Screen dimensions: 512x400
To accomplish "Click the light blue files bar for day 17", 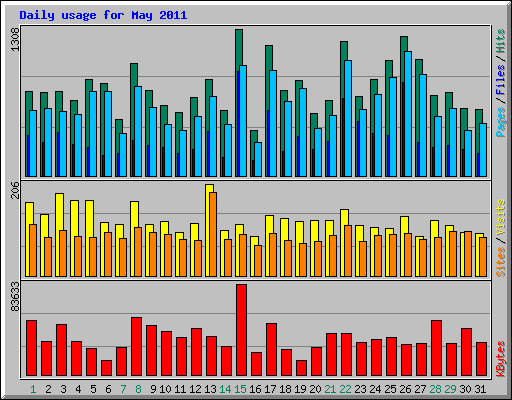I will [273, 123].
